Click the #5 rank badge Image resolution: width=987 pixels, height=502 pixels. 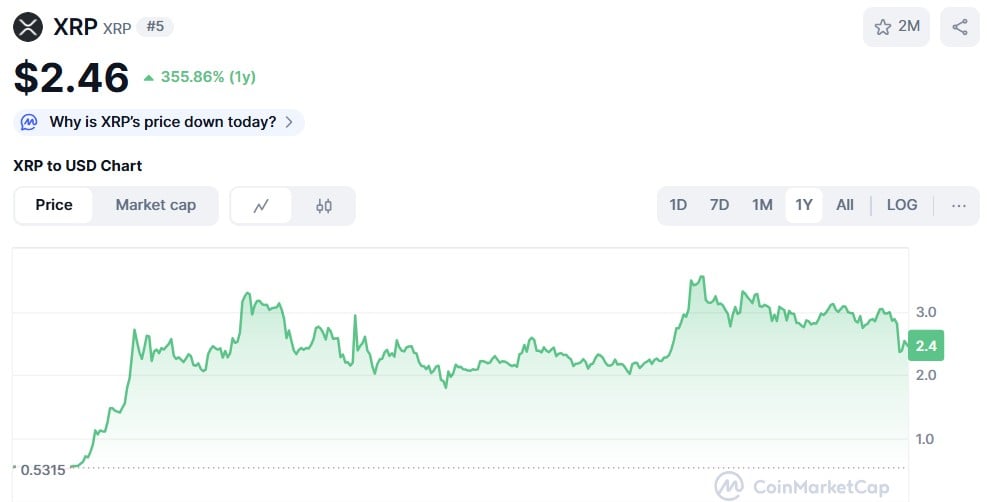pyautogui.click(x=155, y=27)
